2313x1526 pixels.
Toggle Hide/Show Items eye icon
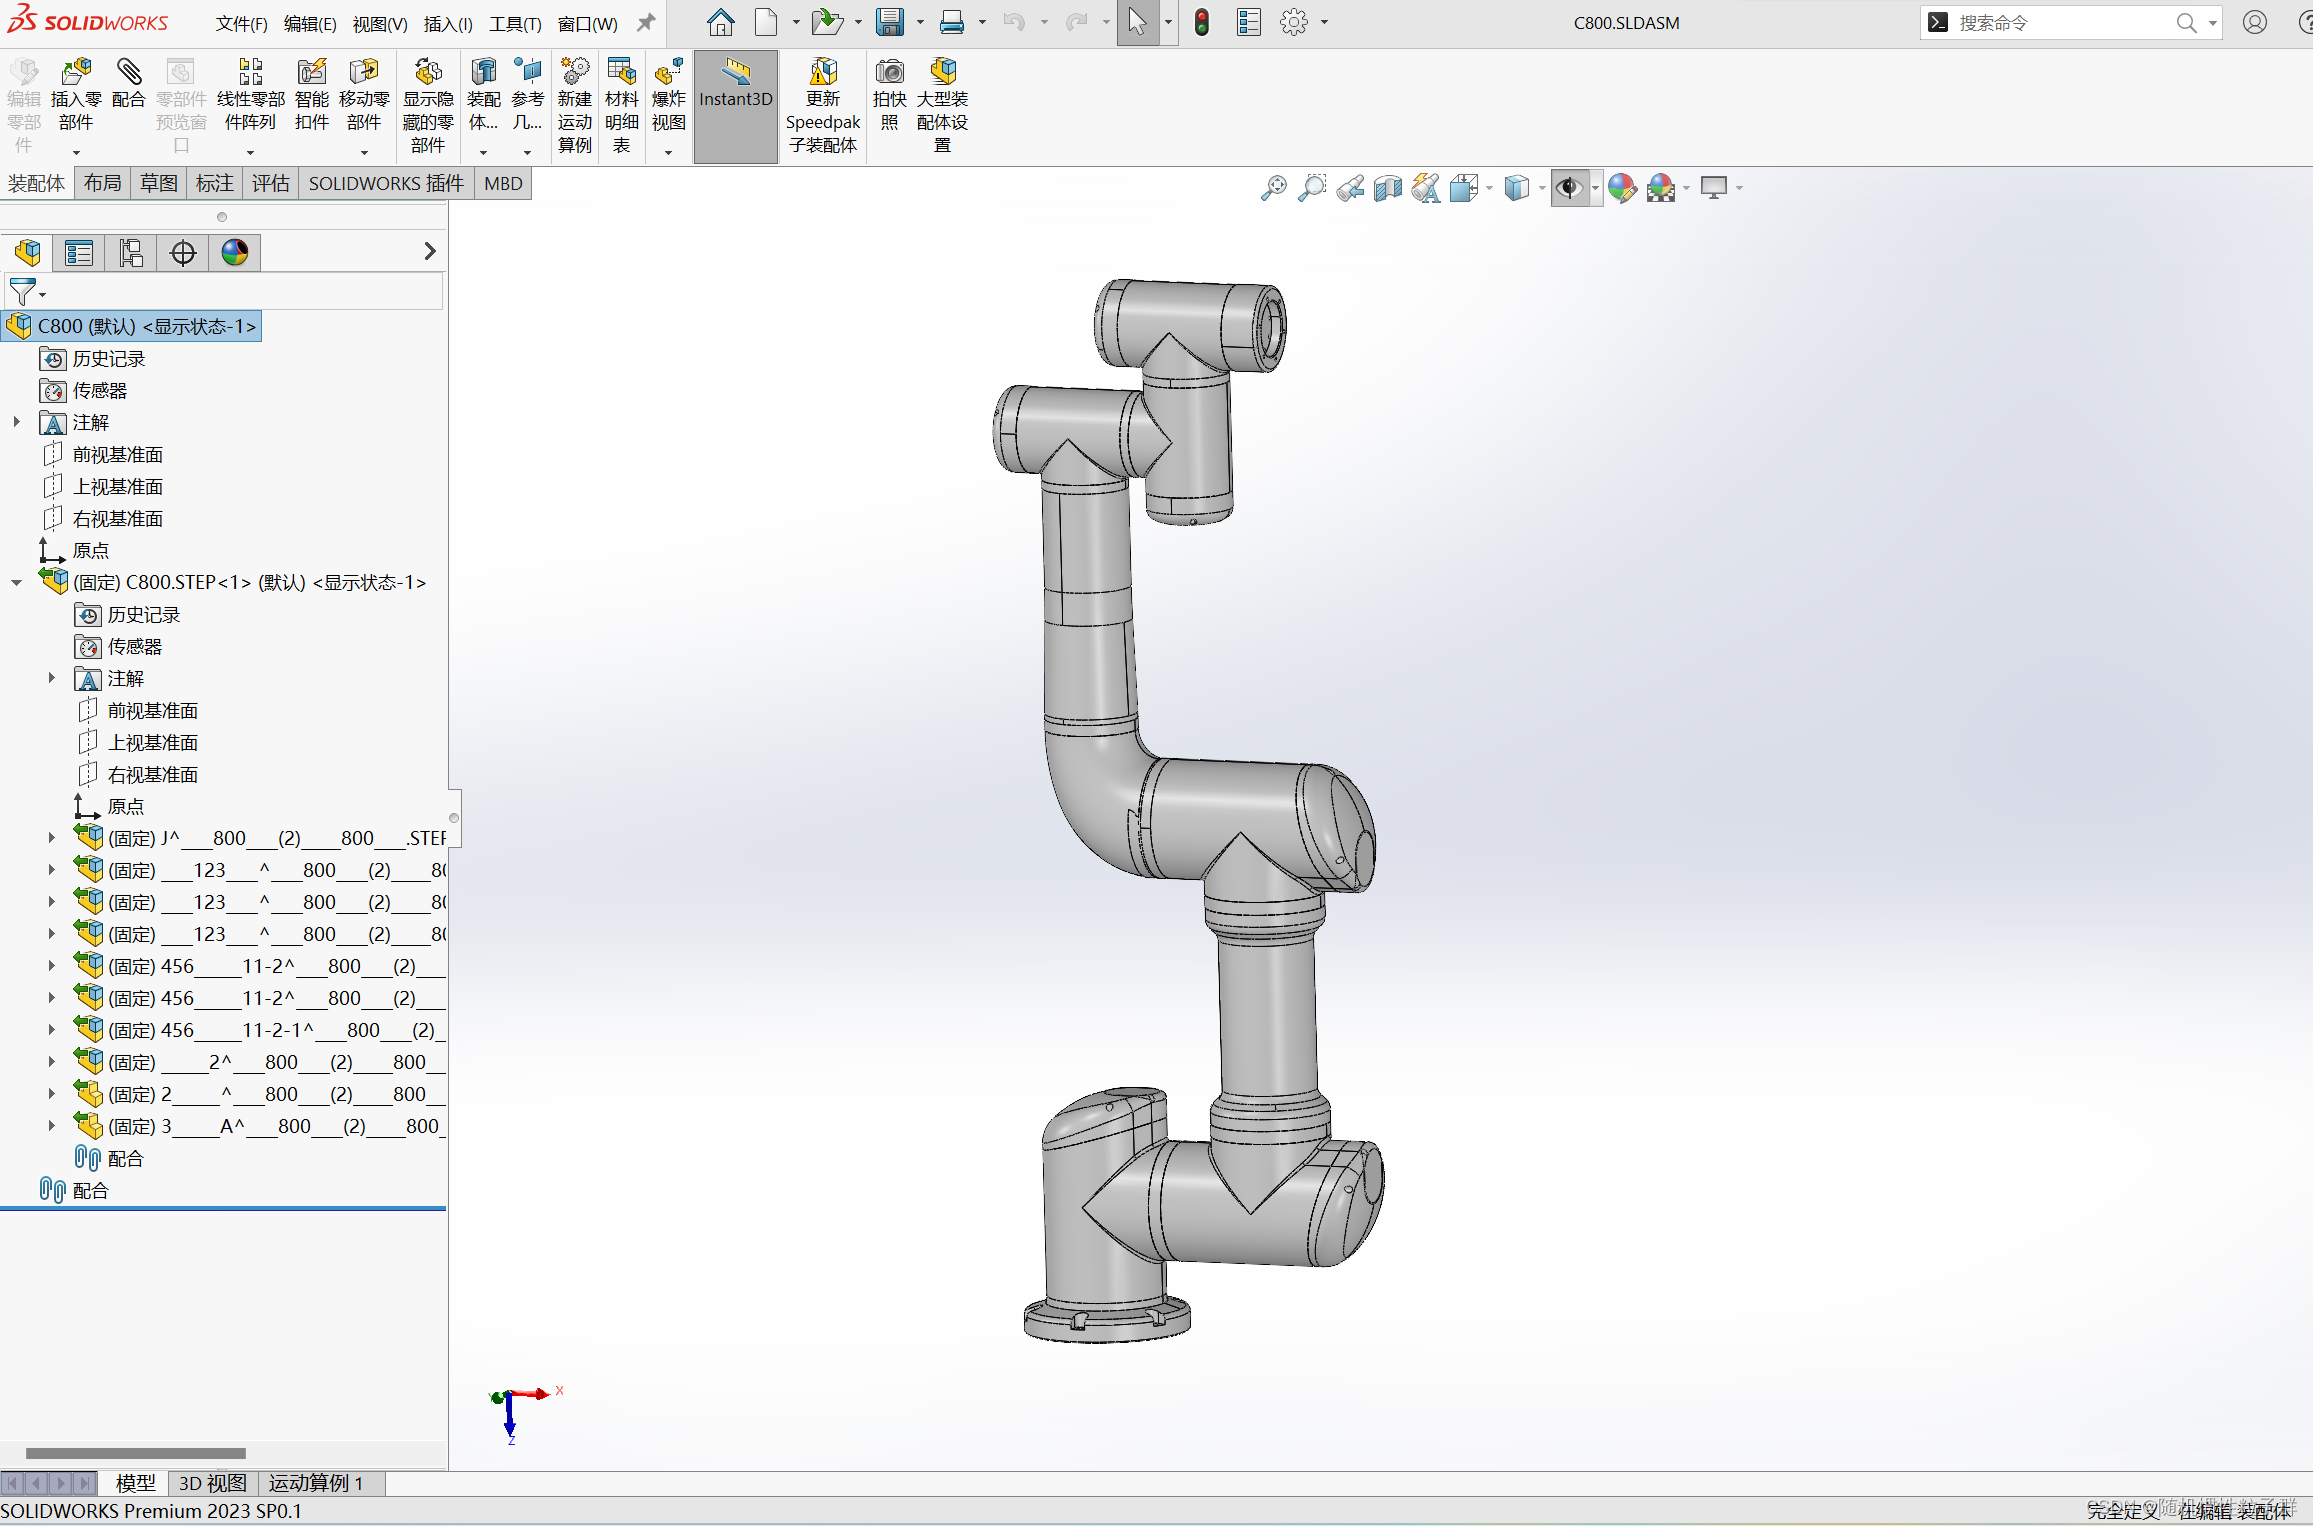tap(1568, 188)
